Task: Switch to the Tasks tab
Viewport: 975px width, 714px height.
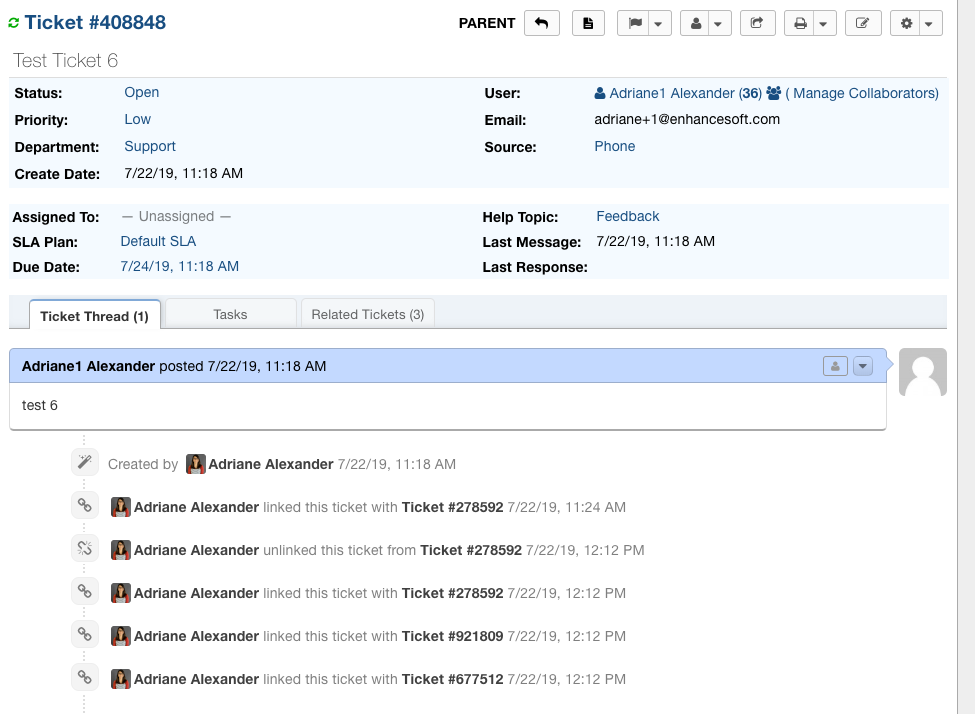Action: click(230, 314)
